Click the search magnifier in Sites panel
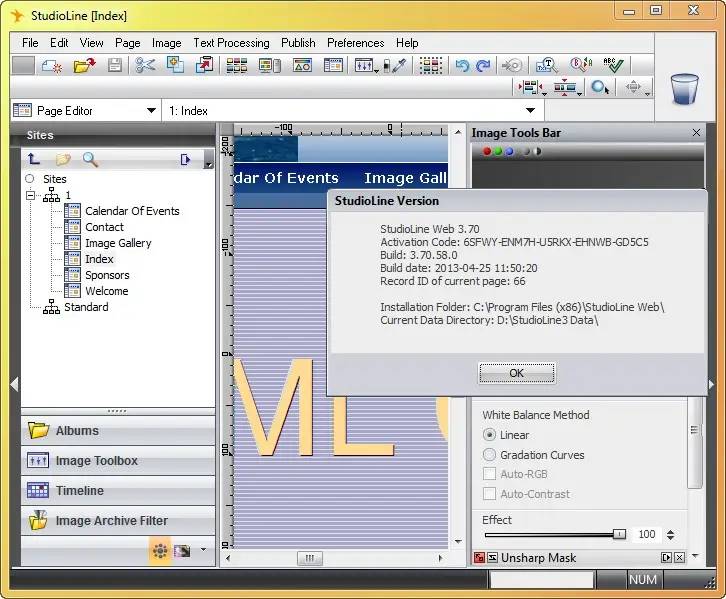Image resolution: width=726 pixels, height=599 pixels. pos(90,159)
